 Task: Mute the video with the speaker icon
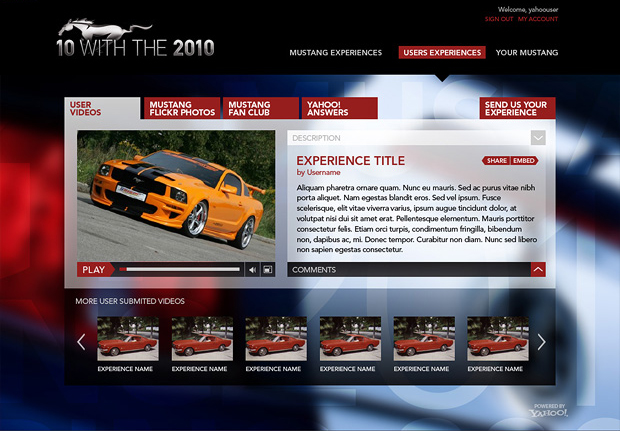252,269
